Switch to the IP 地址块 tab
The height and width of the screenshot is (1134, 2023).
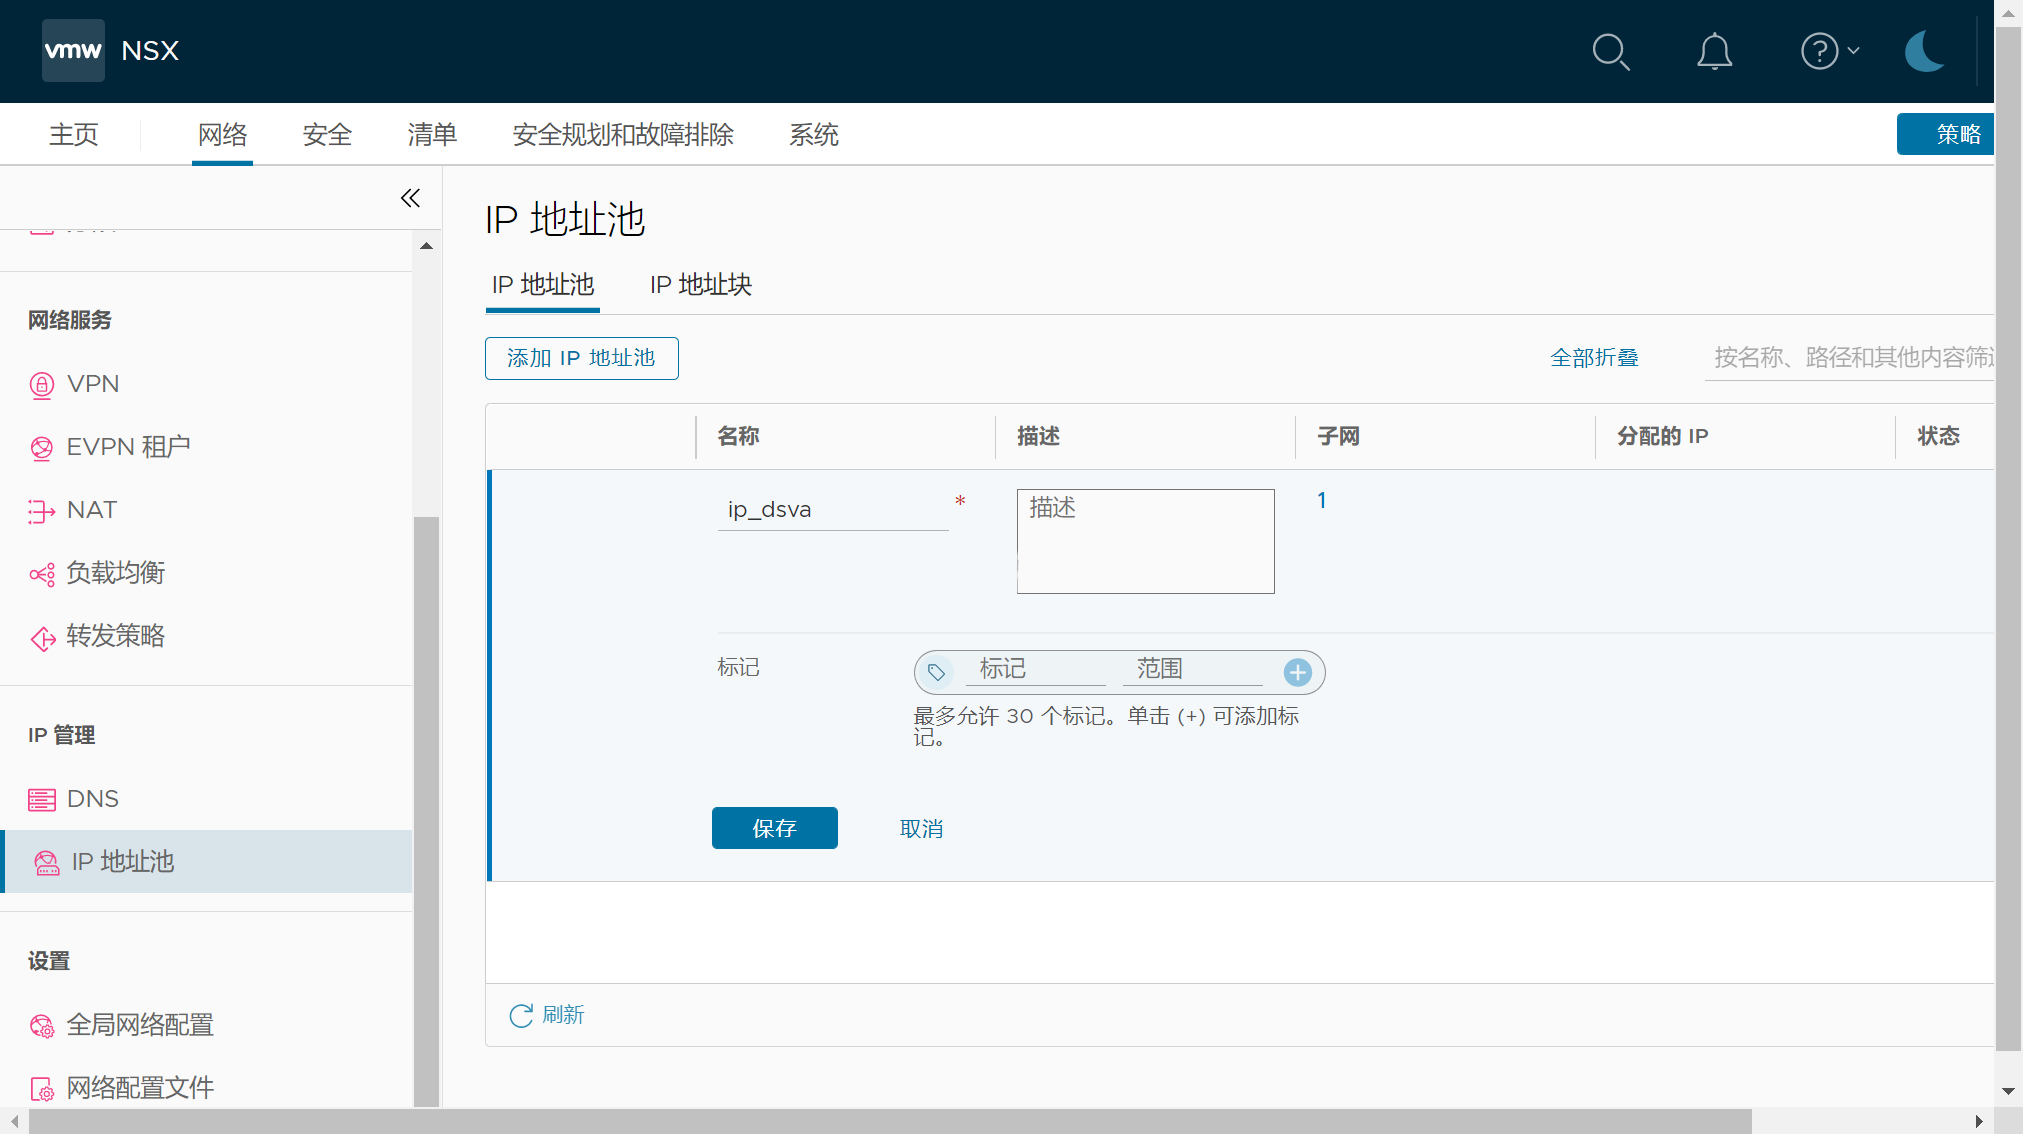click(700, 285)
